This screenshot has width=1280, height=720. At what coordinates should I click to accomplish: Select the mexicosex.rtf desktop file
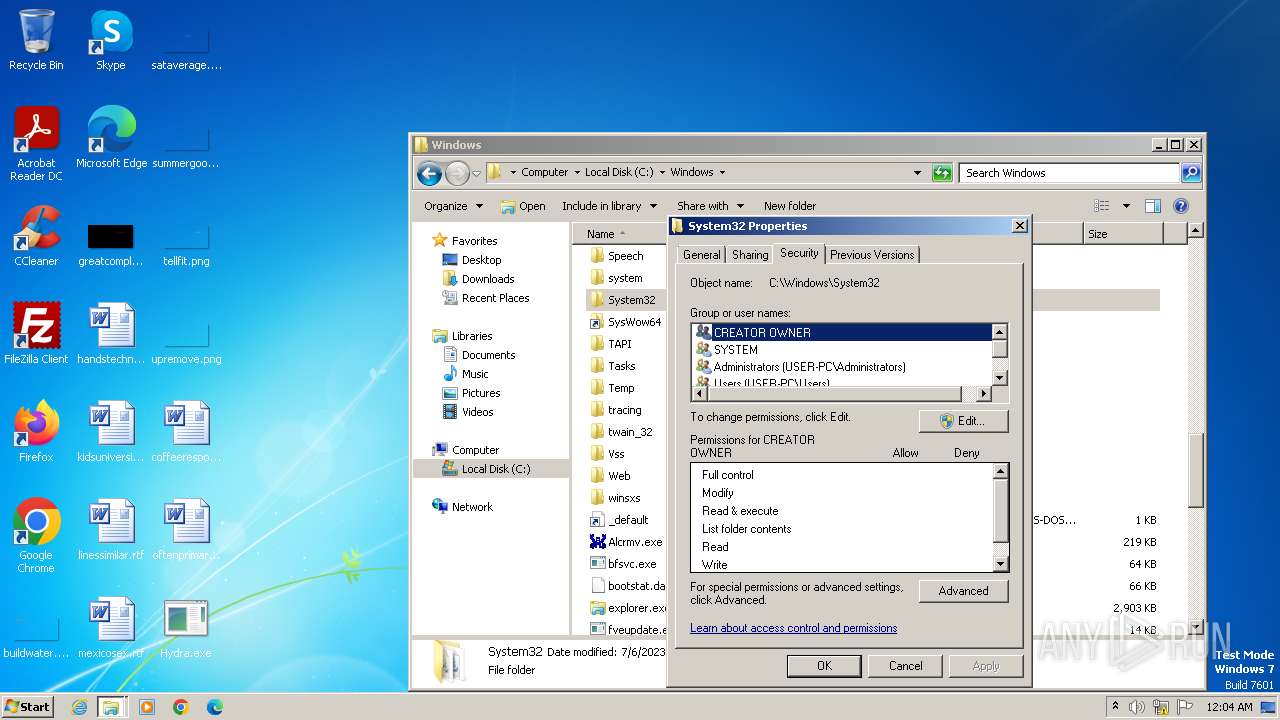(111, 628)
